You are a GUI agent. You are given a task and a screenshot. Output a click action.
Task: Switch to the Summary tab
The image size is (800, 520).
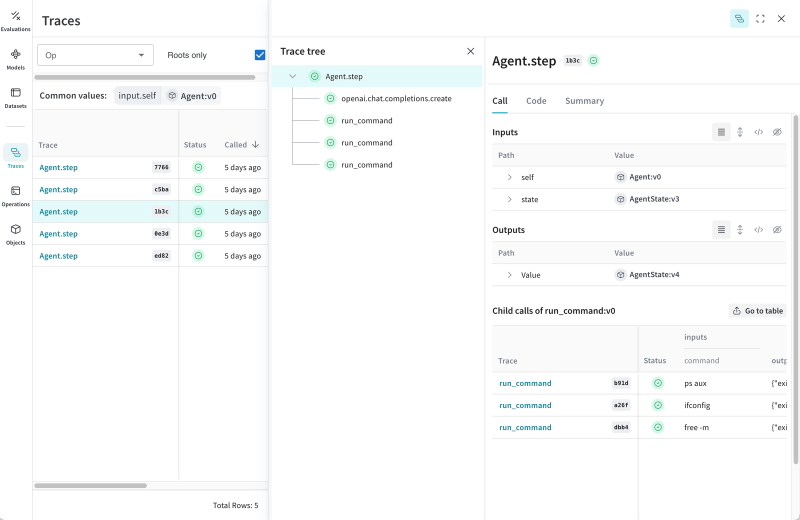[584, 101]
